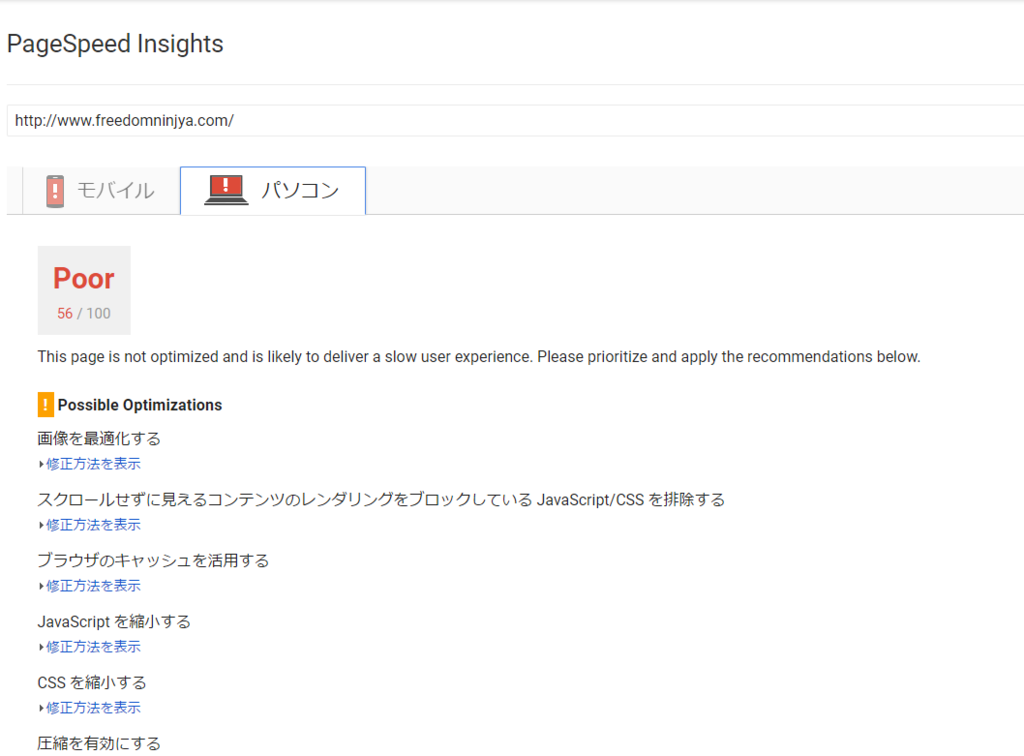The width and height of the screenshot is (1024, 756).
Task: Expand fix details for ブラウザのキャッシュを活用する
Action: 93,586
